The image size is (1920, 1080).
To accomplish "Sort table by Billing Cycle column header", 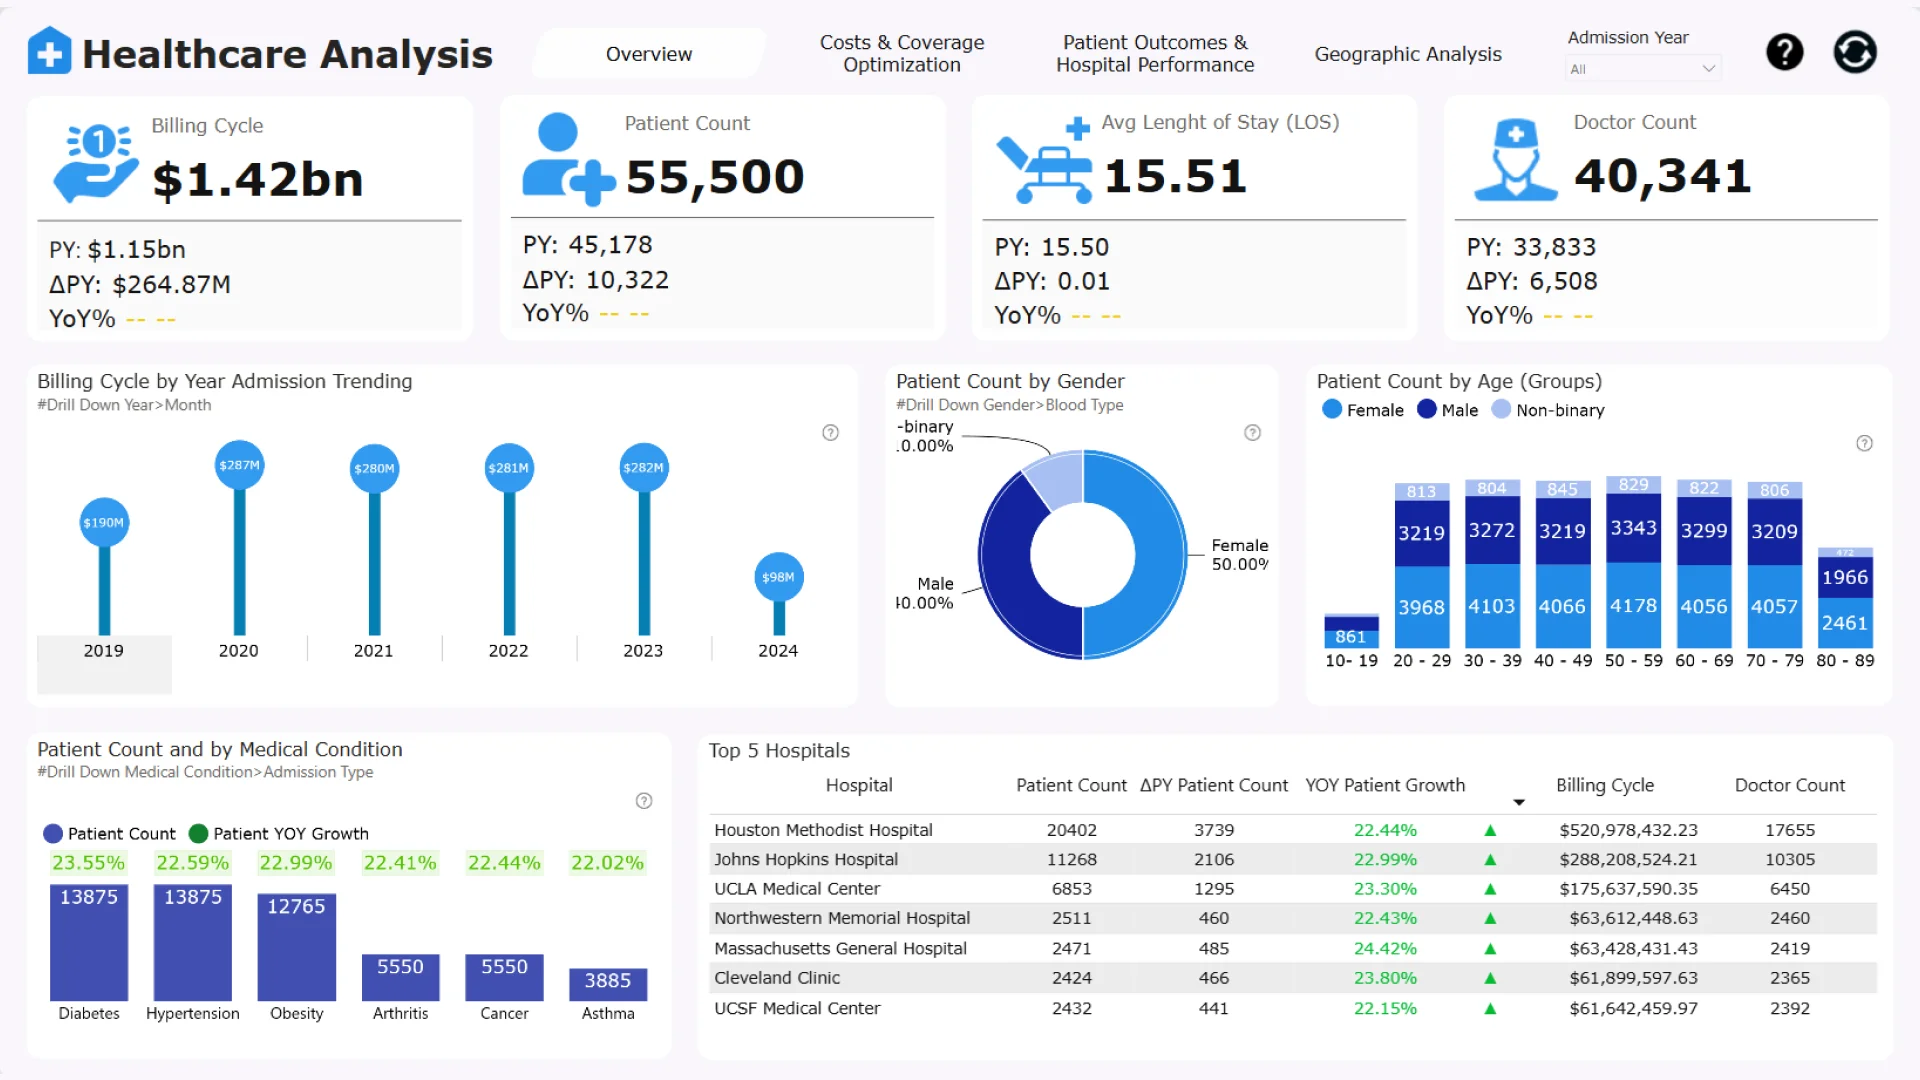I will 1604,785.
